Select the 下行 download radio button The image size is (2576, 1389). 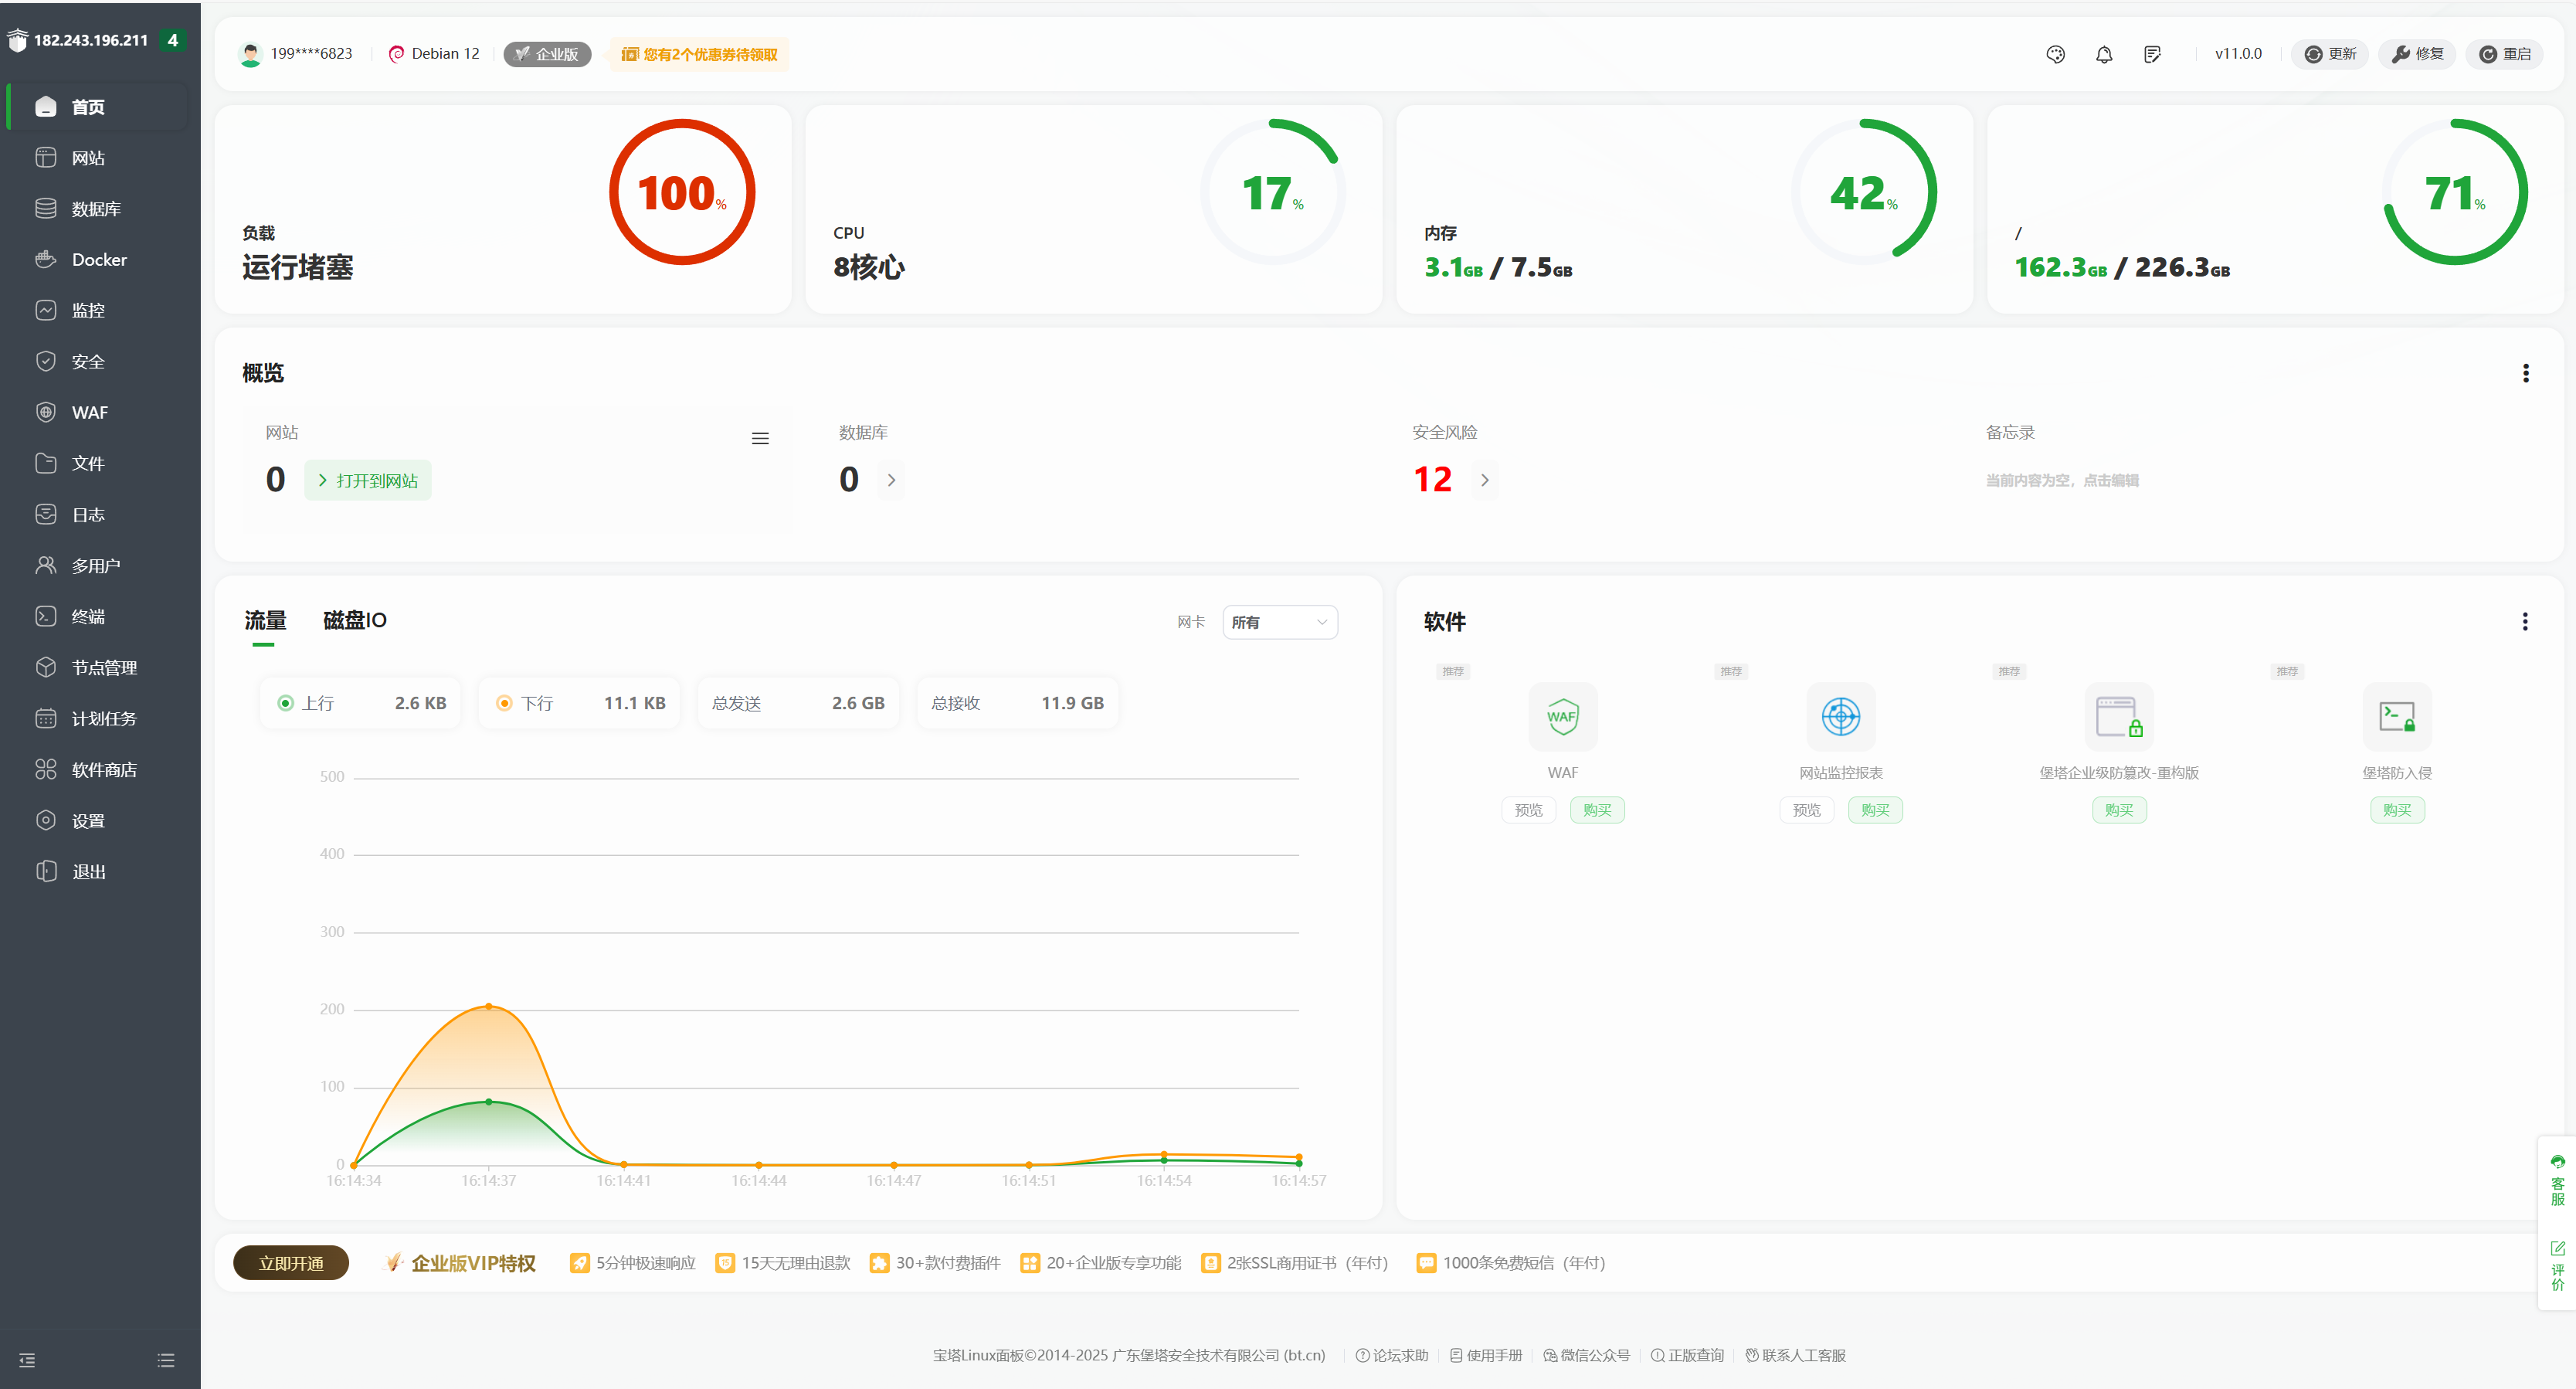[505, 703]
